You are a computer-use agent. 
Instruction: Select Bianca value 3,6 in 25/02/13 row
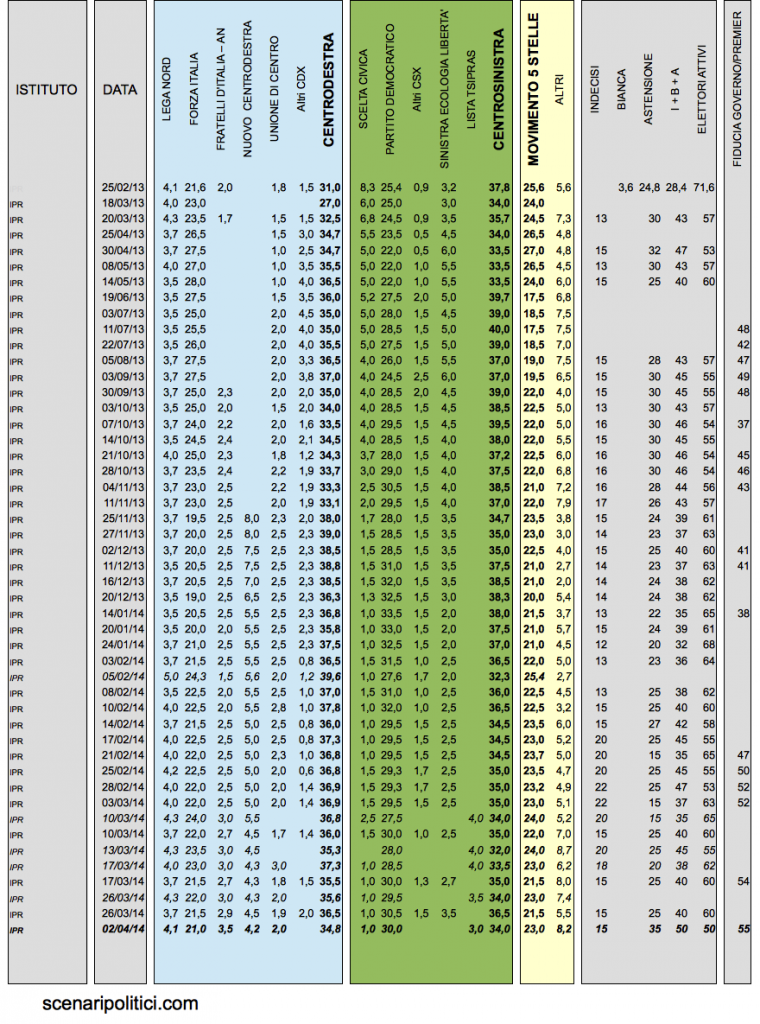625,187
